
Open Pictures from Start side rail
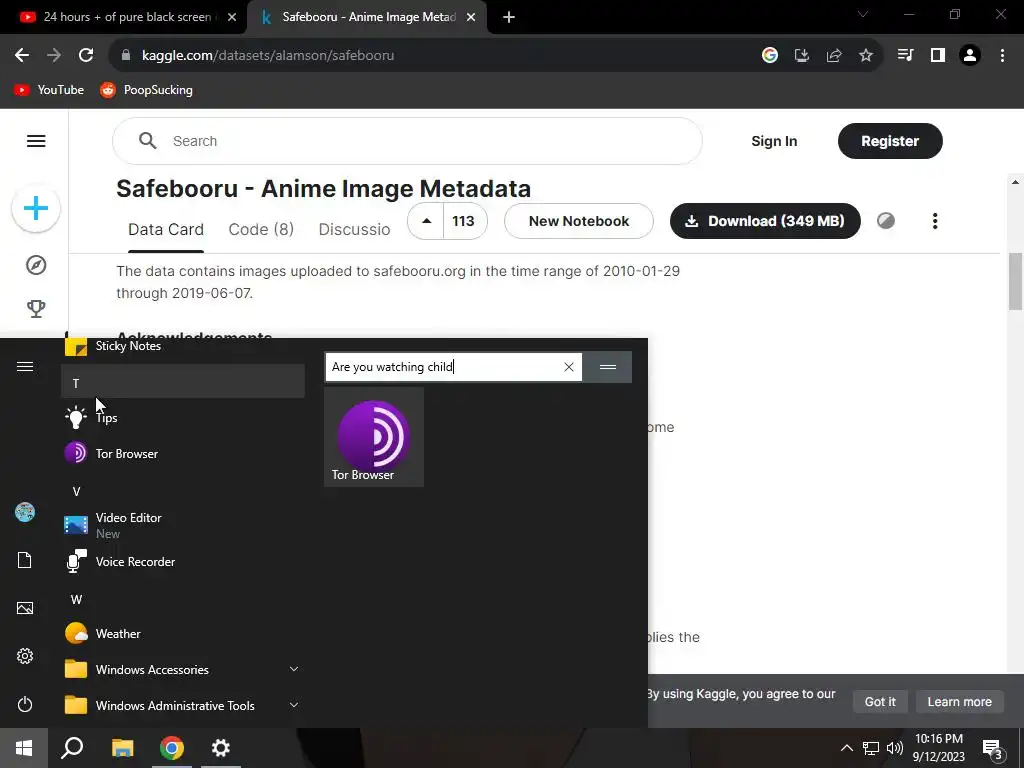click(x=25, y=608)
